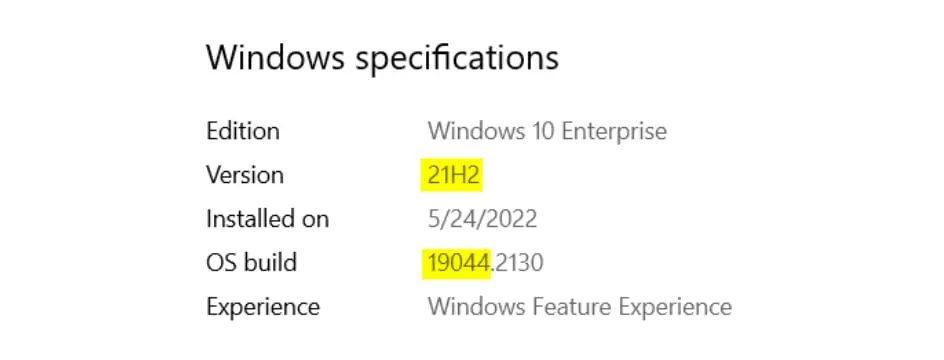Click the OS build label
The height and width of the screenshot is (360, 944).
coord(251,262)
